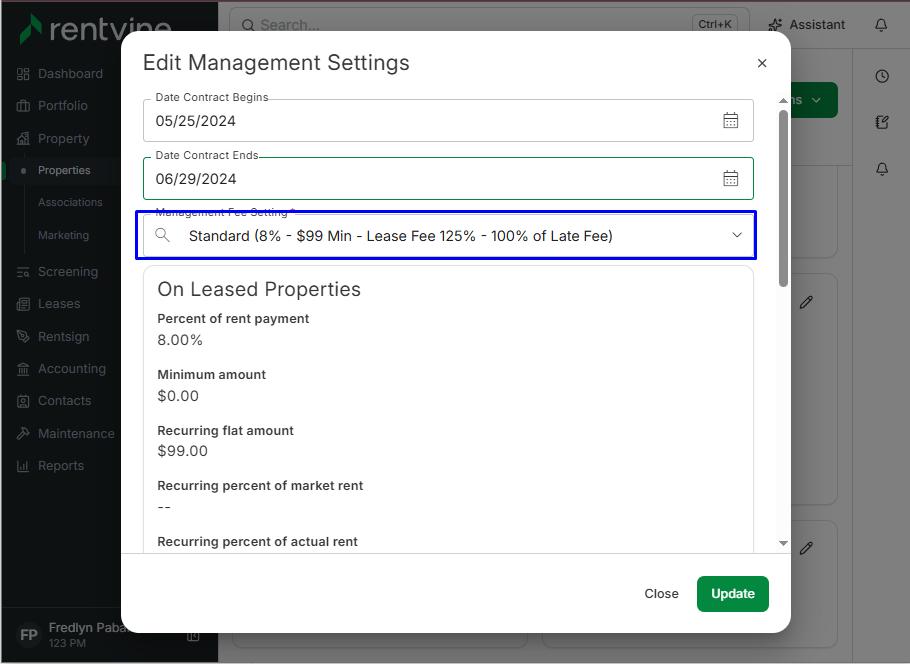Click the Rentvine logo
This screenshot has width=910, height=664.
point(95,29)
